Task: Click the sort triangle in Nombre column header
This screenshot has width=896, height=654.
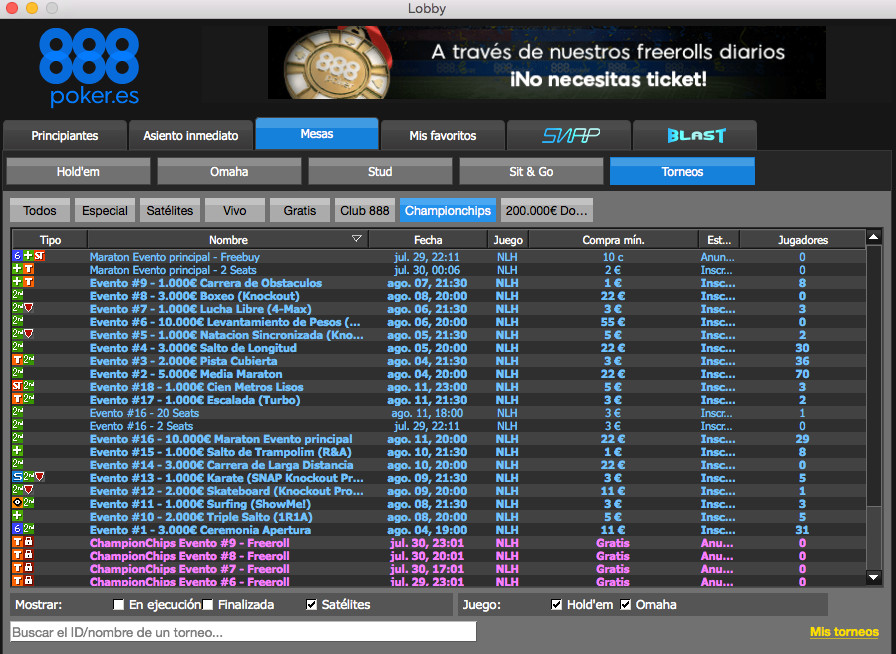Action: (357, 238)
